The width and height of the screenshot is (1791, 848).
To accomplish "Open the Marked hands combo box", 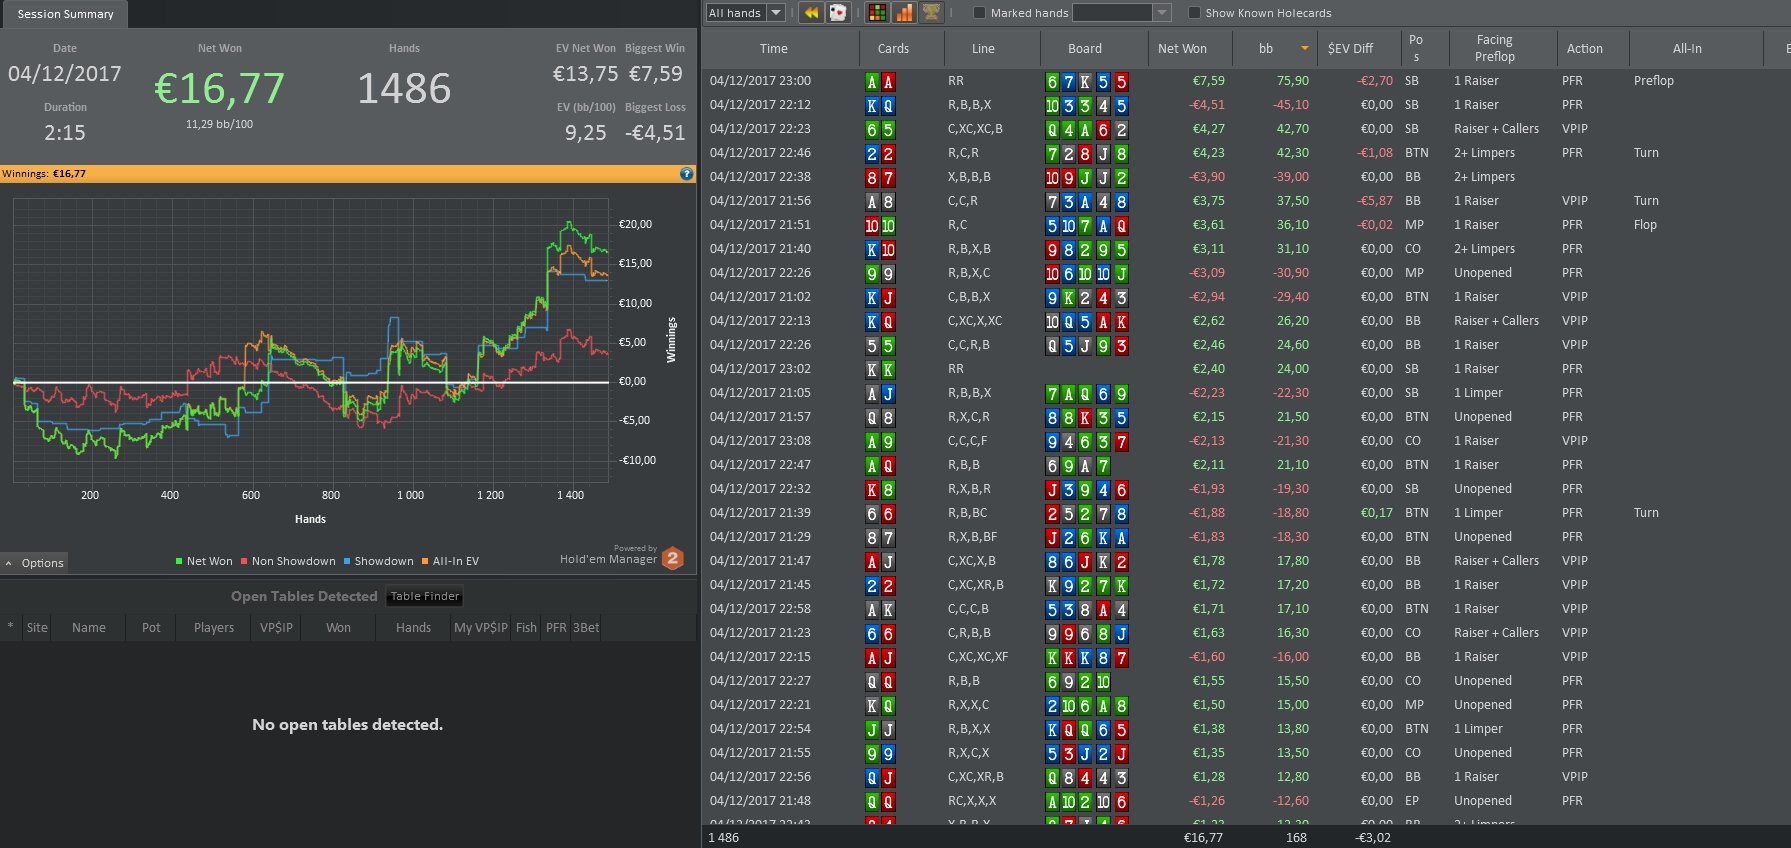I will tap(1121, 13).
